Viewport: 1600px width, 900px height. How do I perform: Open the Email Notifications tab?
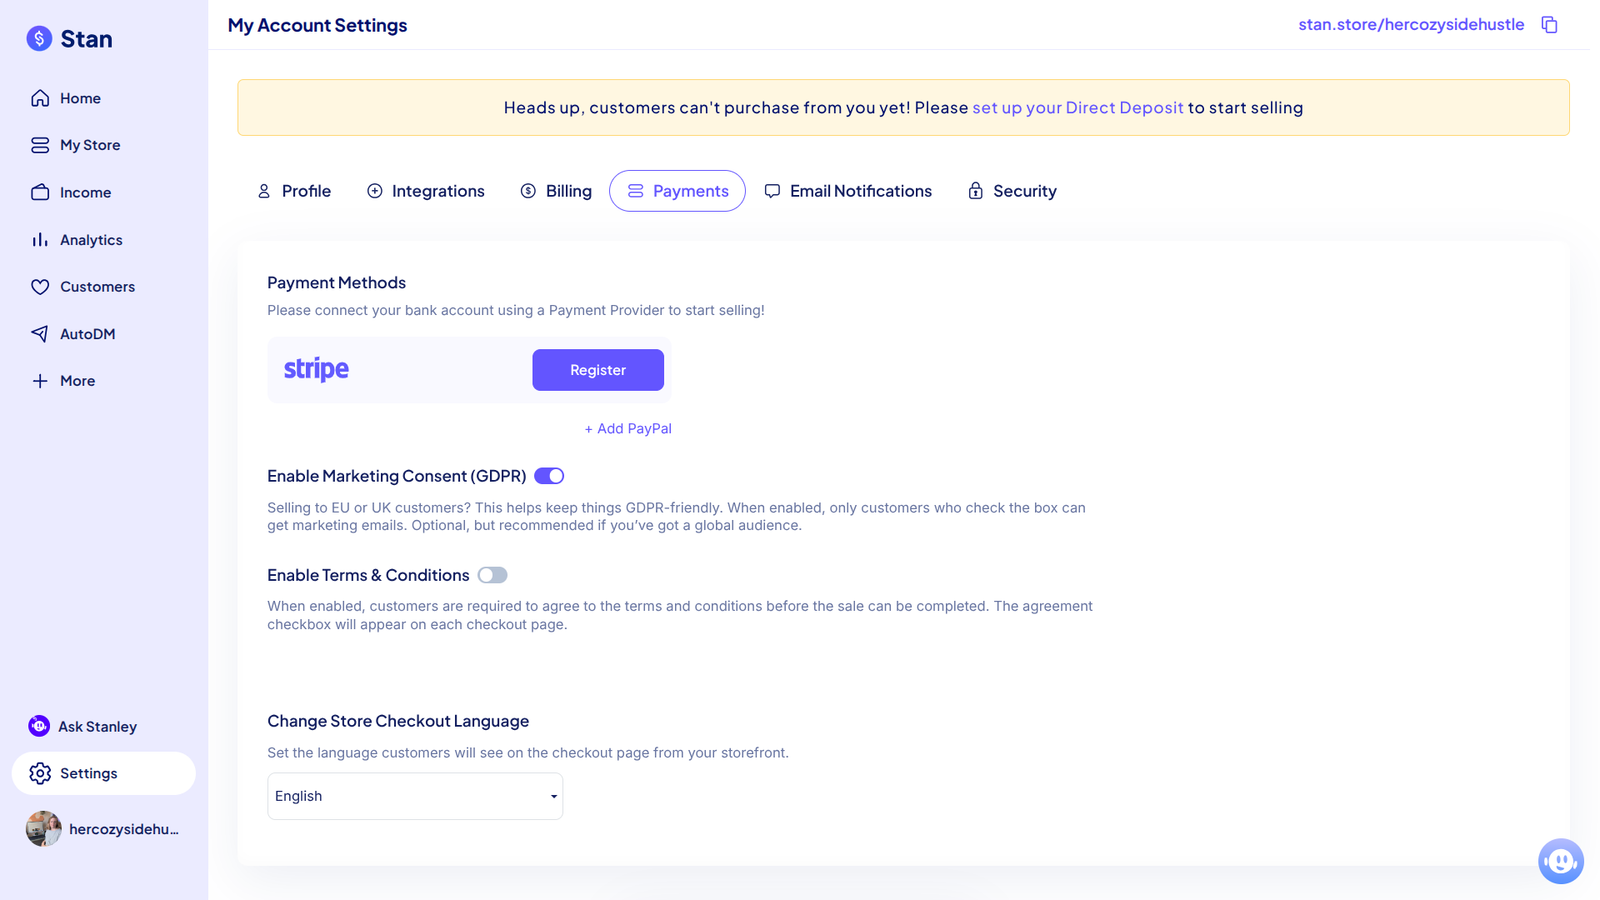tap(848, 191)
